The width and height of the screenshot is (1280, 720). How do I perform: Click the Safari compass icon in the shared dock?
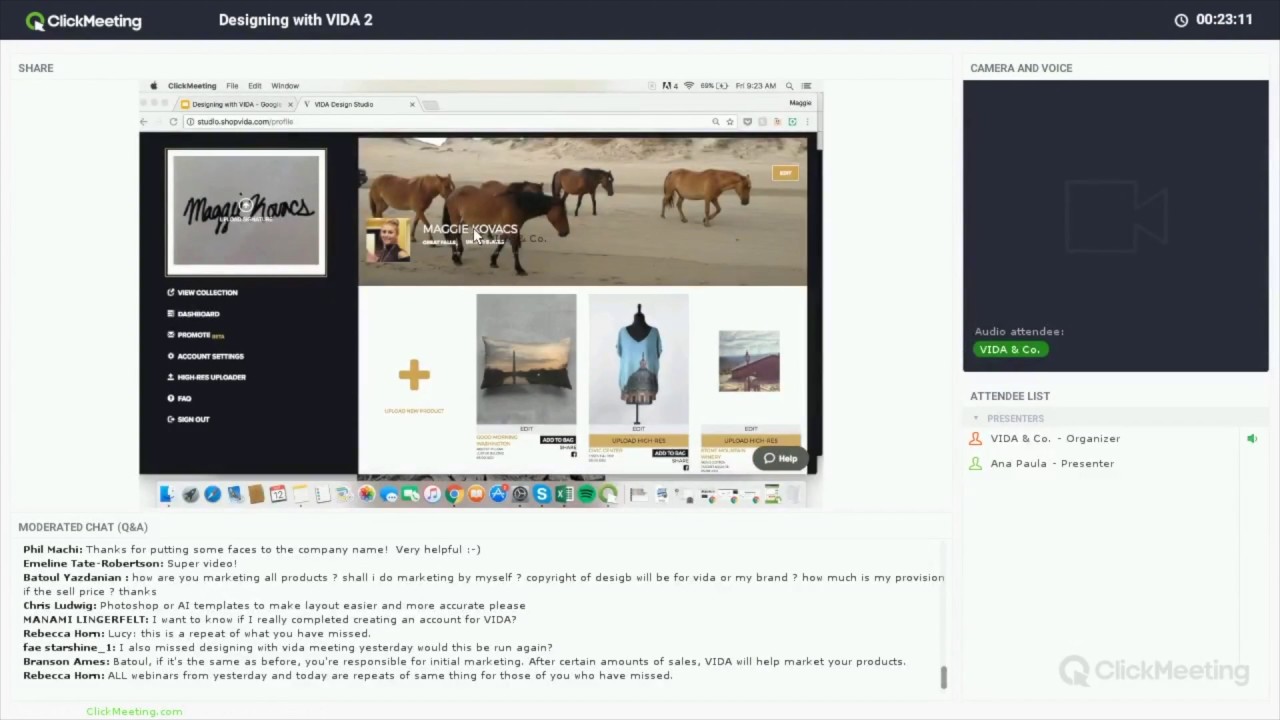(213, 494)
